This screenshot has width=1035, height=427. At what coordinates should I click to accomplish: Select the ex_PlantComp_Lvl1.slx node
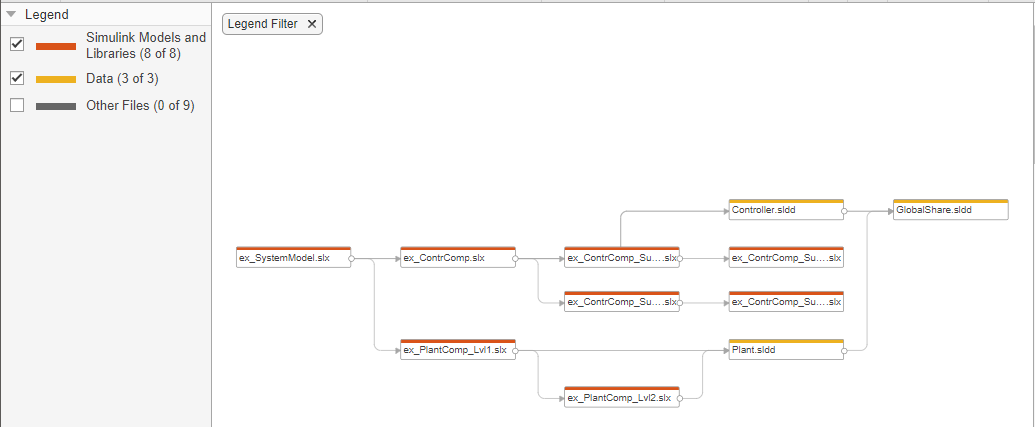[x=456, y=350]
